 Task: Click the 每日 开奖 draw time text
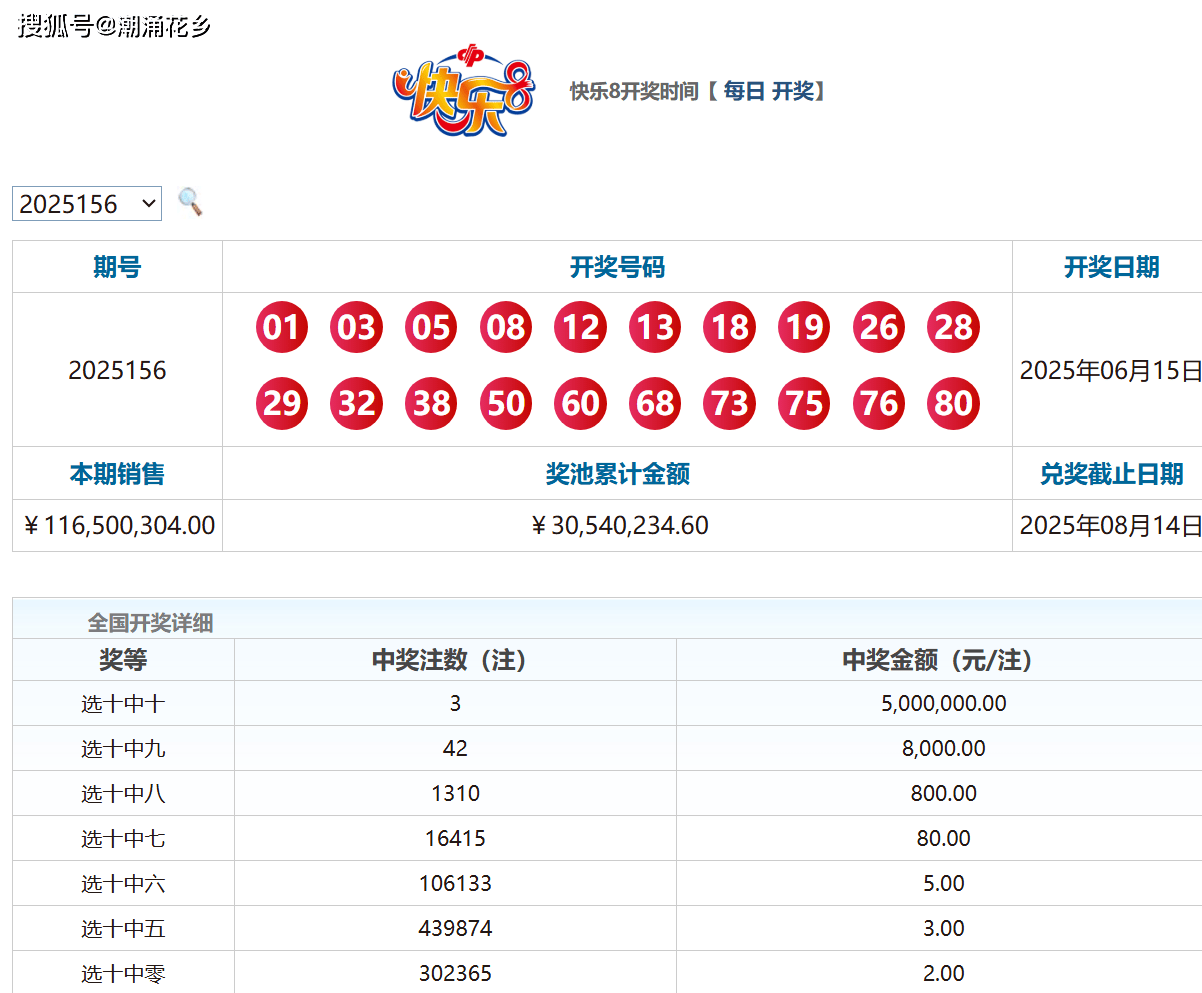[x=768, y=92]
